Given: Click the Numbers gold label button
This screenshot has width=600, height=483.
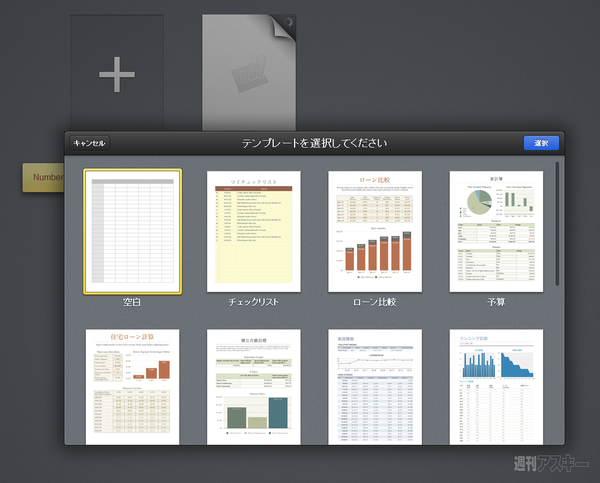Looking at the screenshot, I should pos(43,177).
